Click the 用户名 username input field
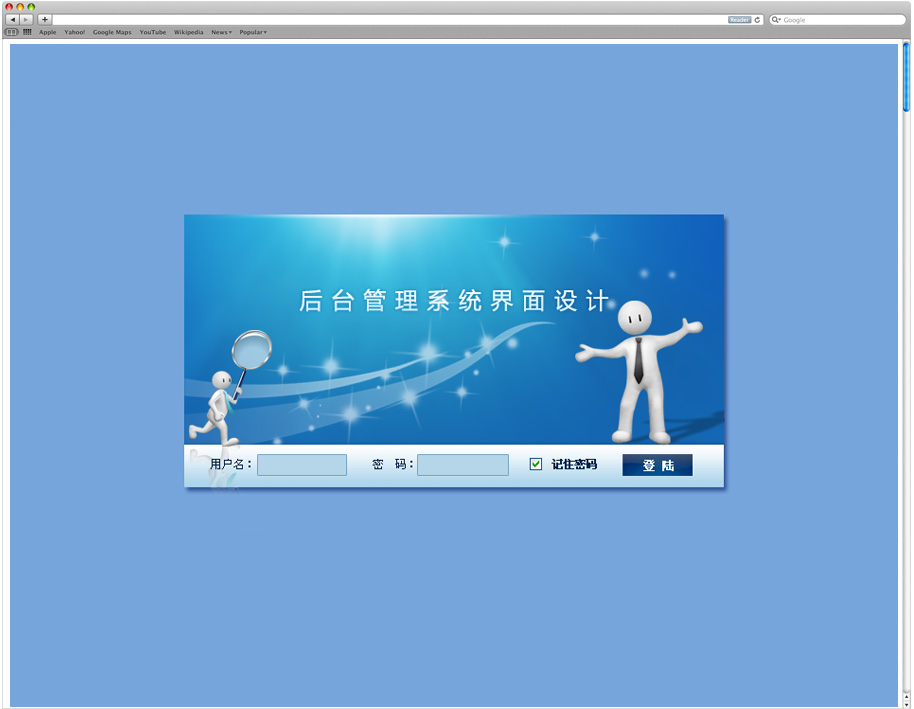This screenshot has width=914, height=709. (x=302, y=465)
